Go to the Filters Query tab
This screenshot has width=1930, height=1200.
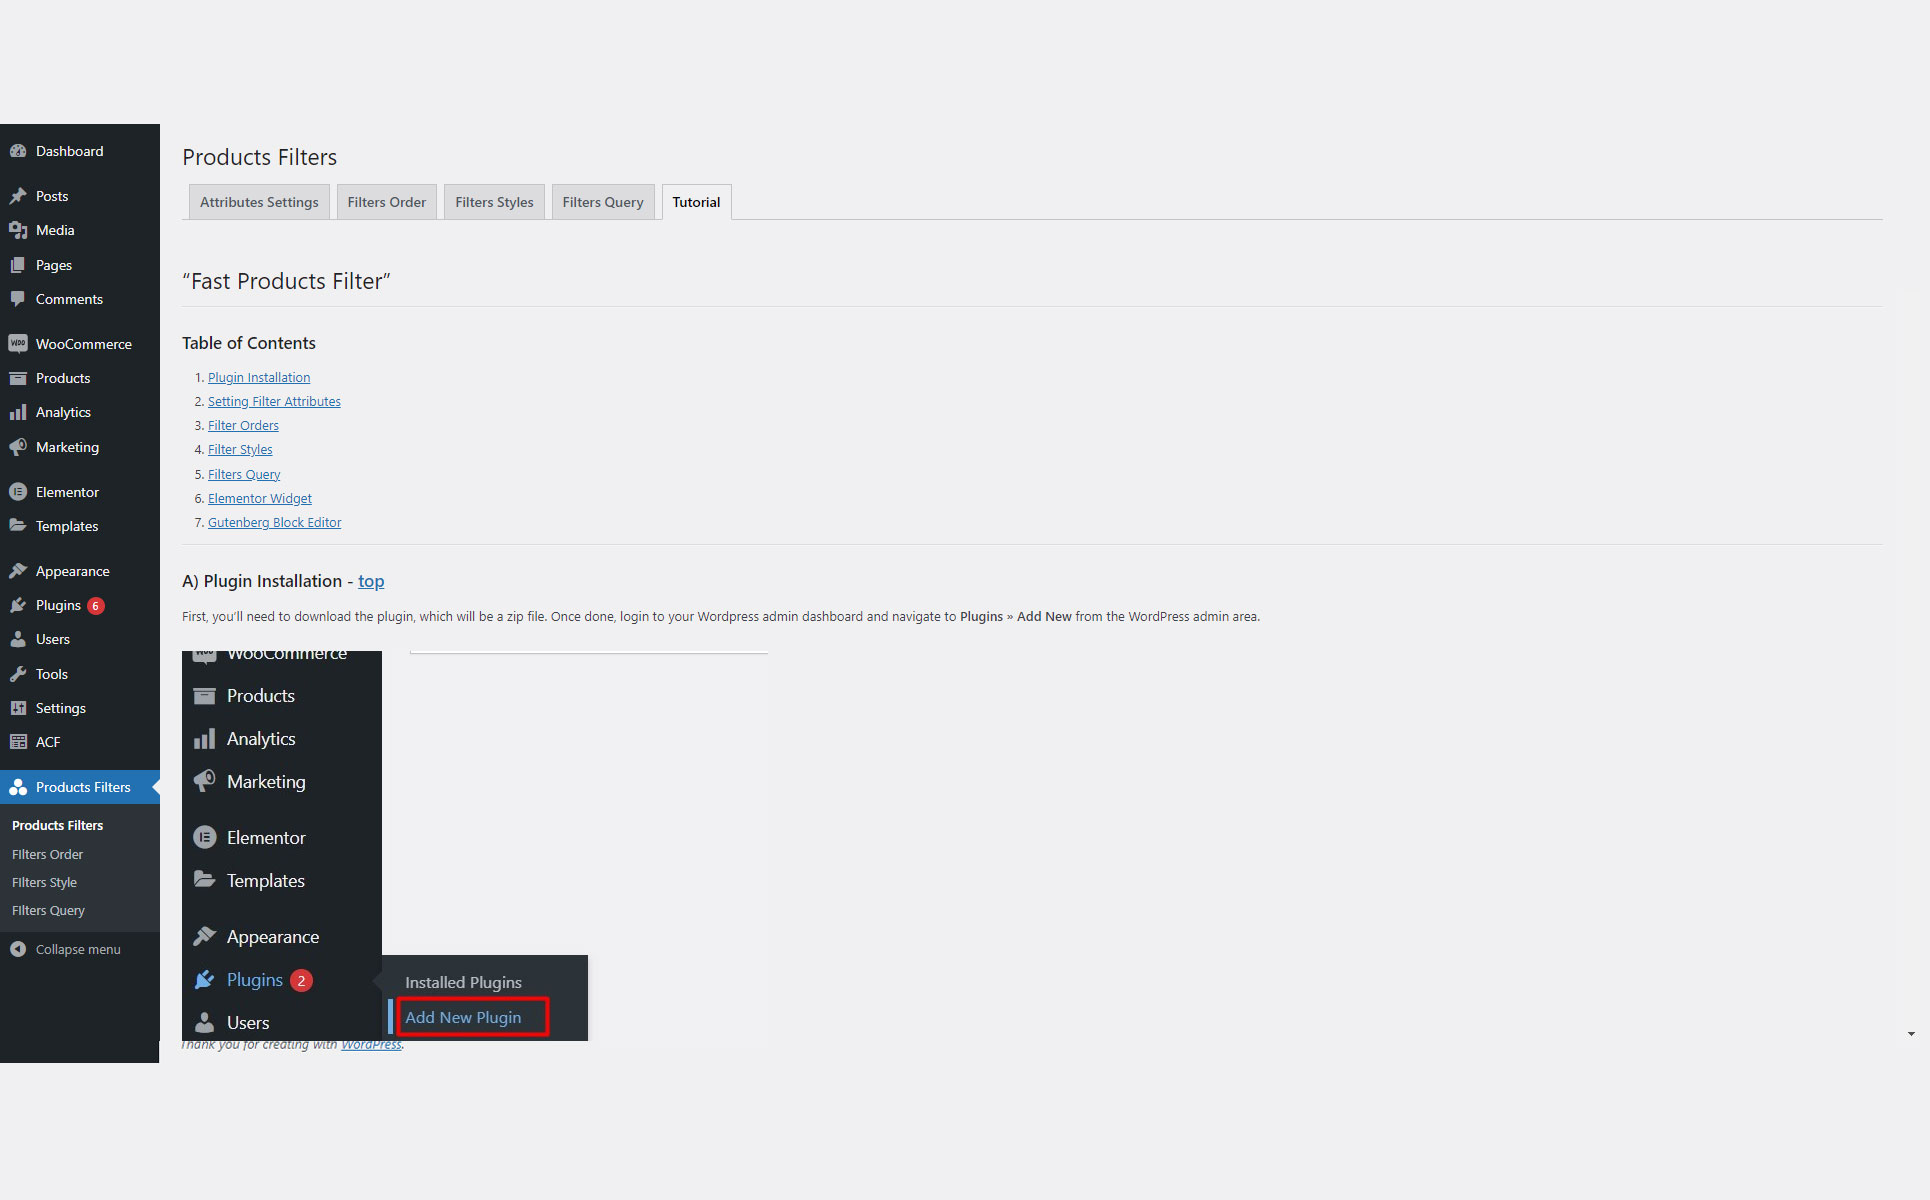[x=602, y=202]
